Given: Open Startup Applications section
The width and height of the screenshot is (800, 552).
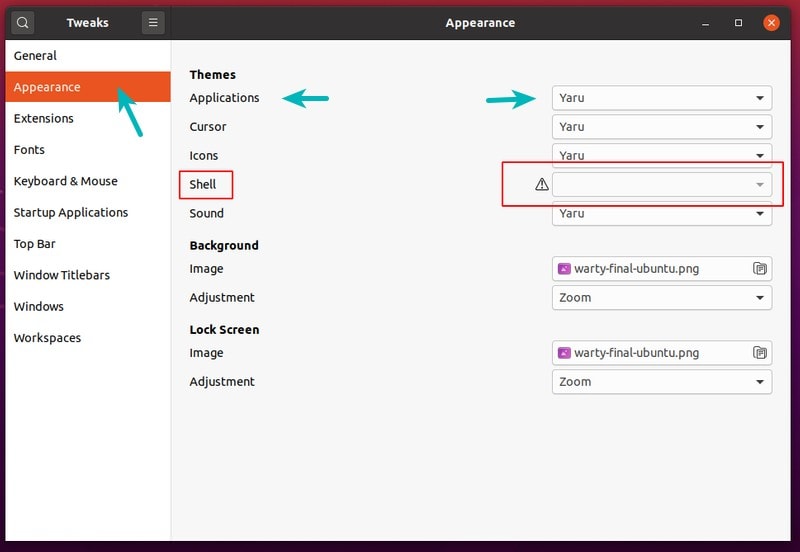Looking at the screenshot, I should pos(88,212).
